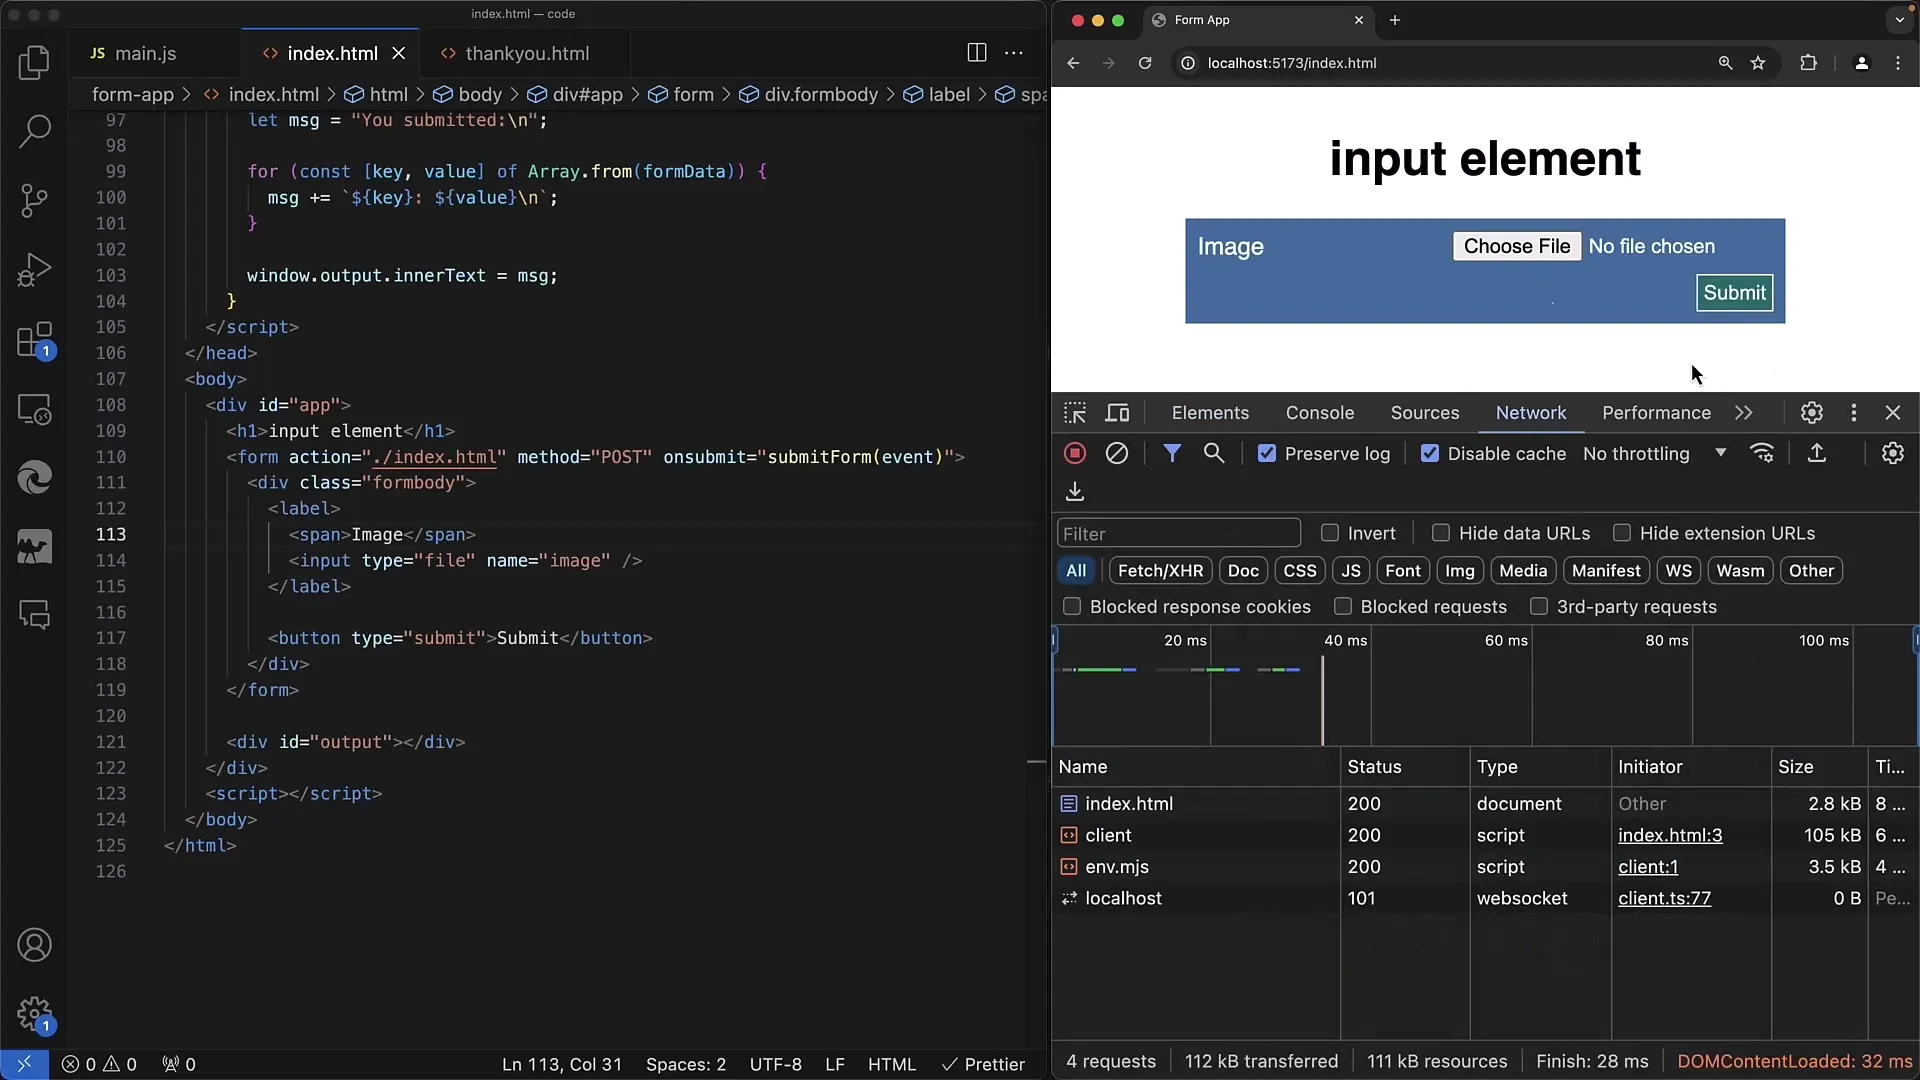This screenshot has height=1080, width=1920.
Task: Expand the more tabs chevron in DevTools
Action: [x=1743, y=413]
